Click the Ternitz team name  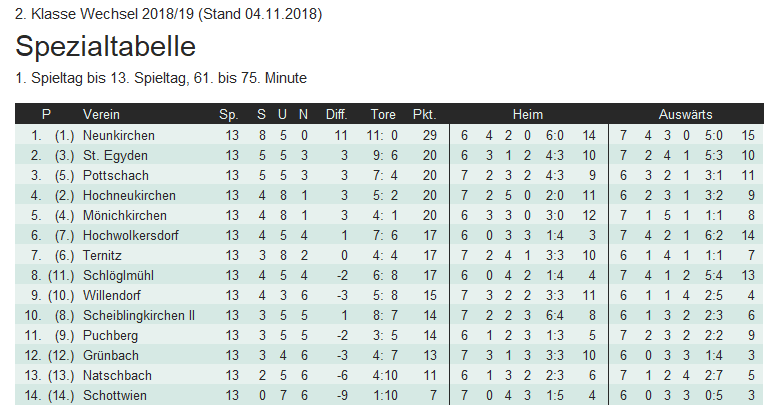click(101, 255)
